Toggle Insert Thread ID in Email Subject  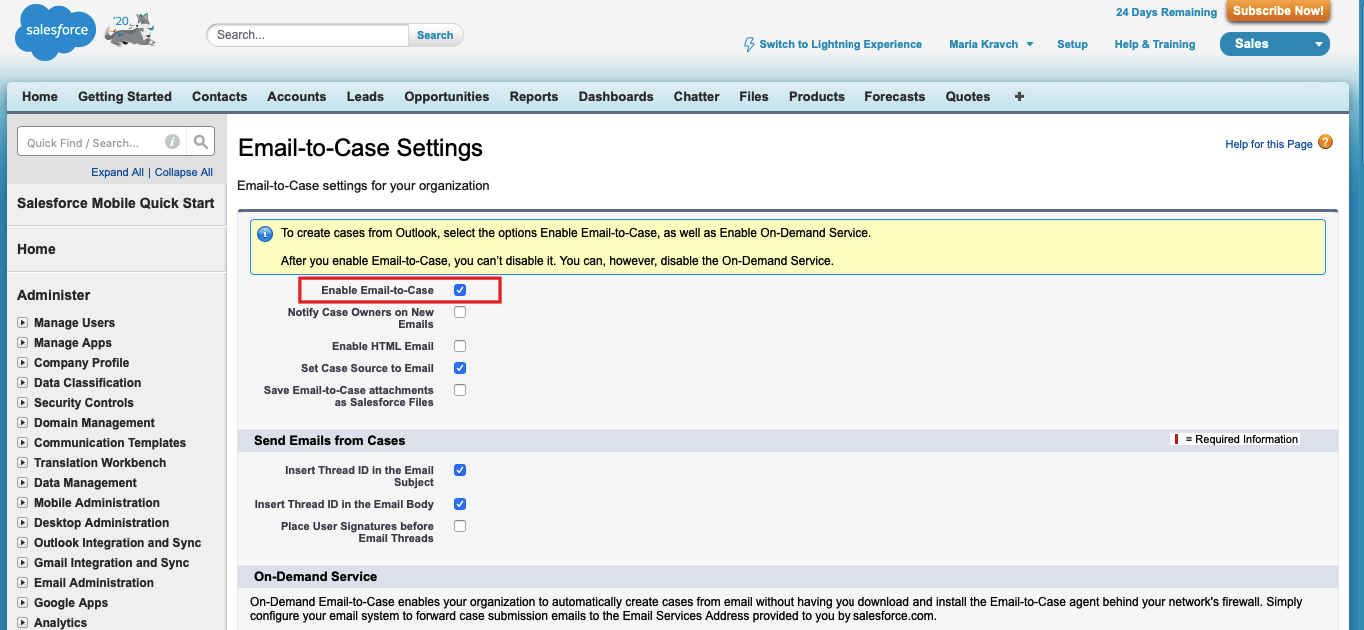click(x=460, y=470)
